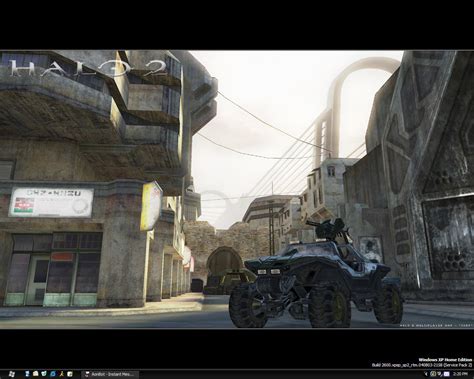The width and height of the screenshot is (474, 379).
Task: Open the first blue quick launch icon beside Start
Action: 27,374
